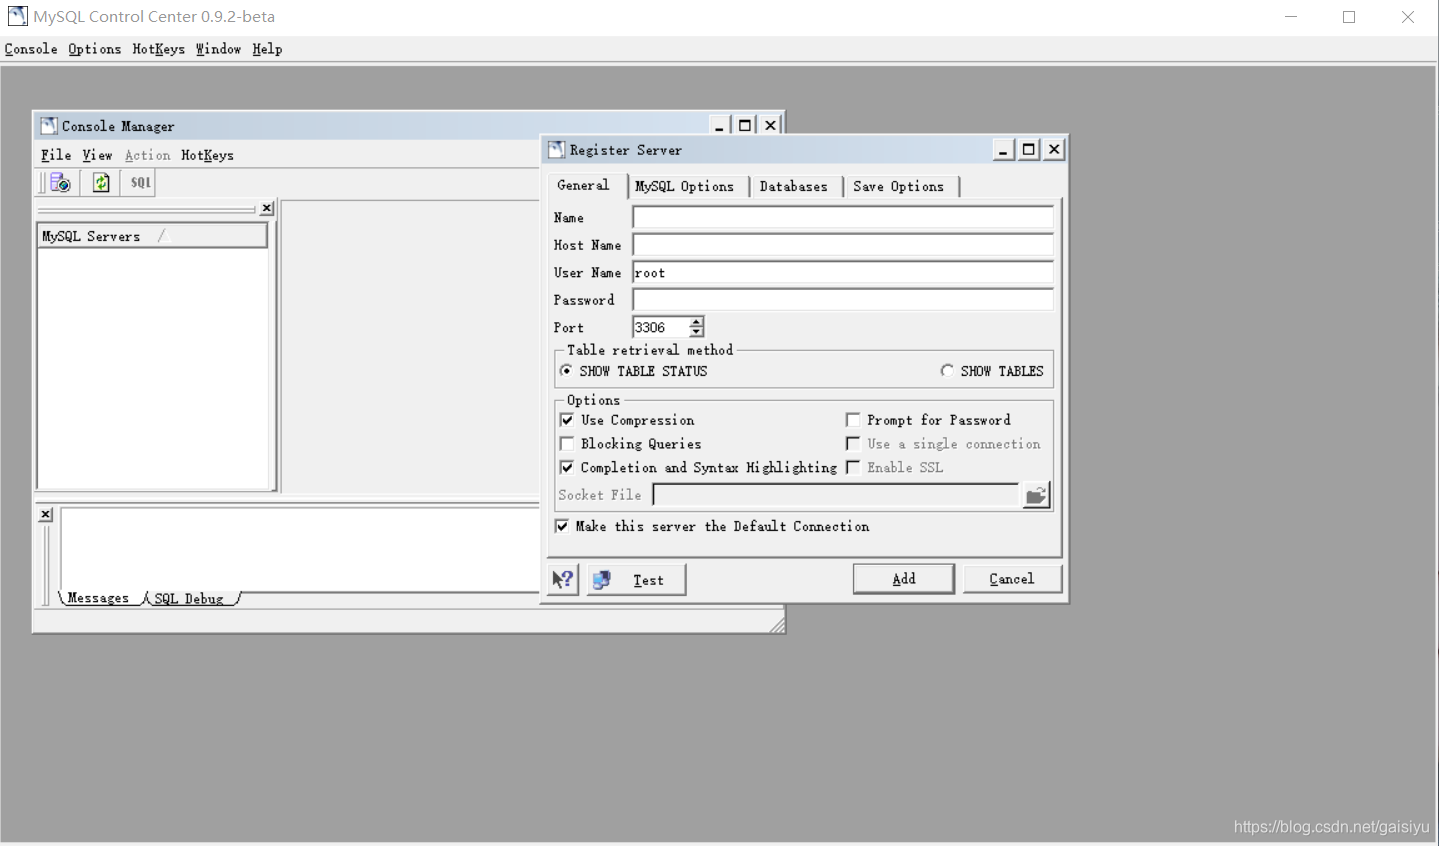The width and height of the screenshot is (1439, 846).
Task: Open Console Manager Action menu
Action: coord(148,155)
